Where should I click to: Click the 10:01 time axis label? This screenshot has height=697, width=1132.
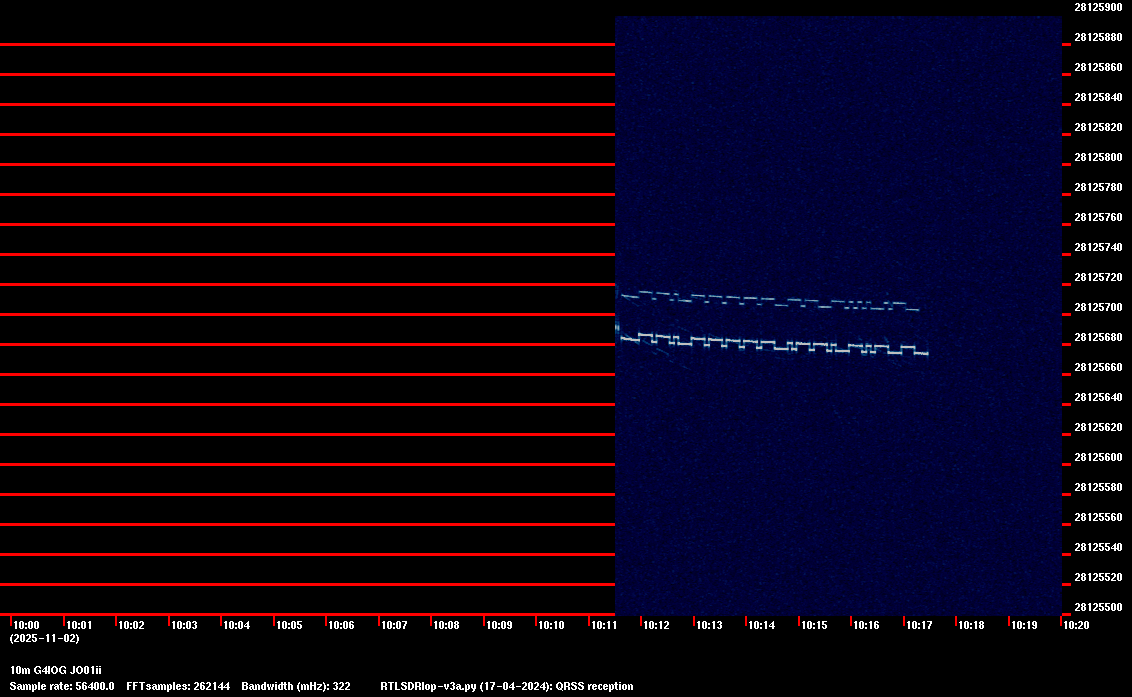(79, 625)
